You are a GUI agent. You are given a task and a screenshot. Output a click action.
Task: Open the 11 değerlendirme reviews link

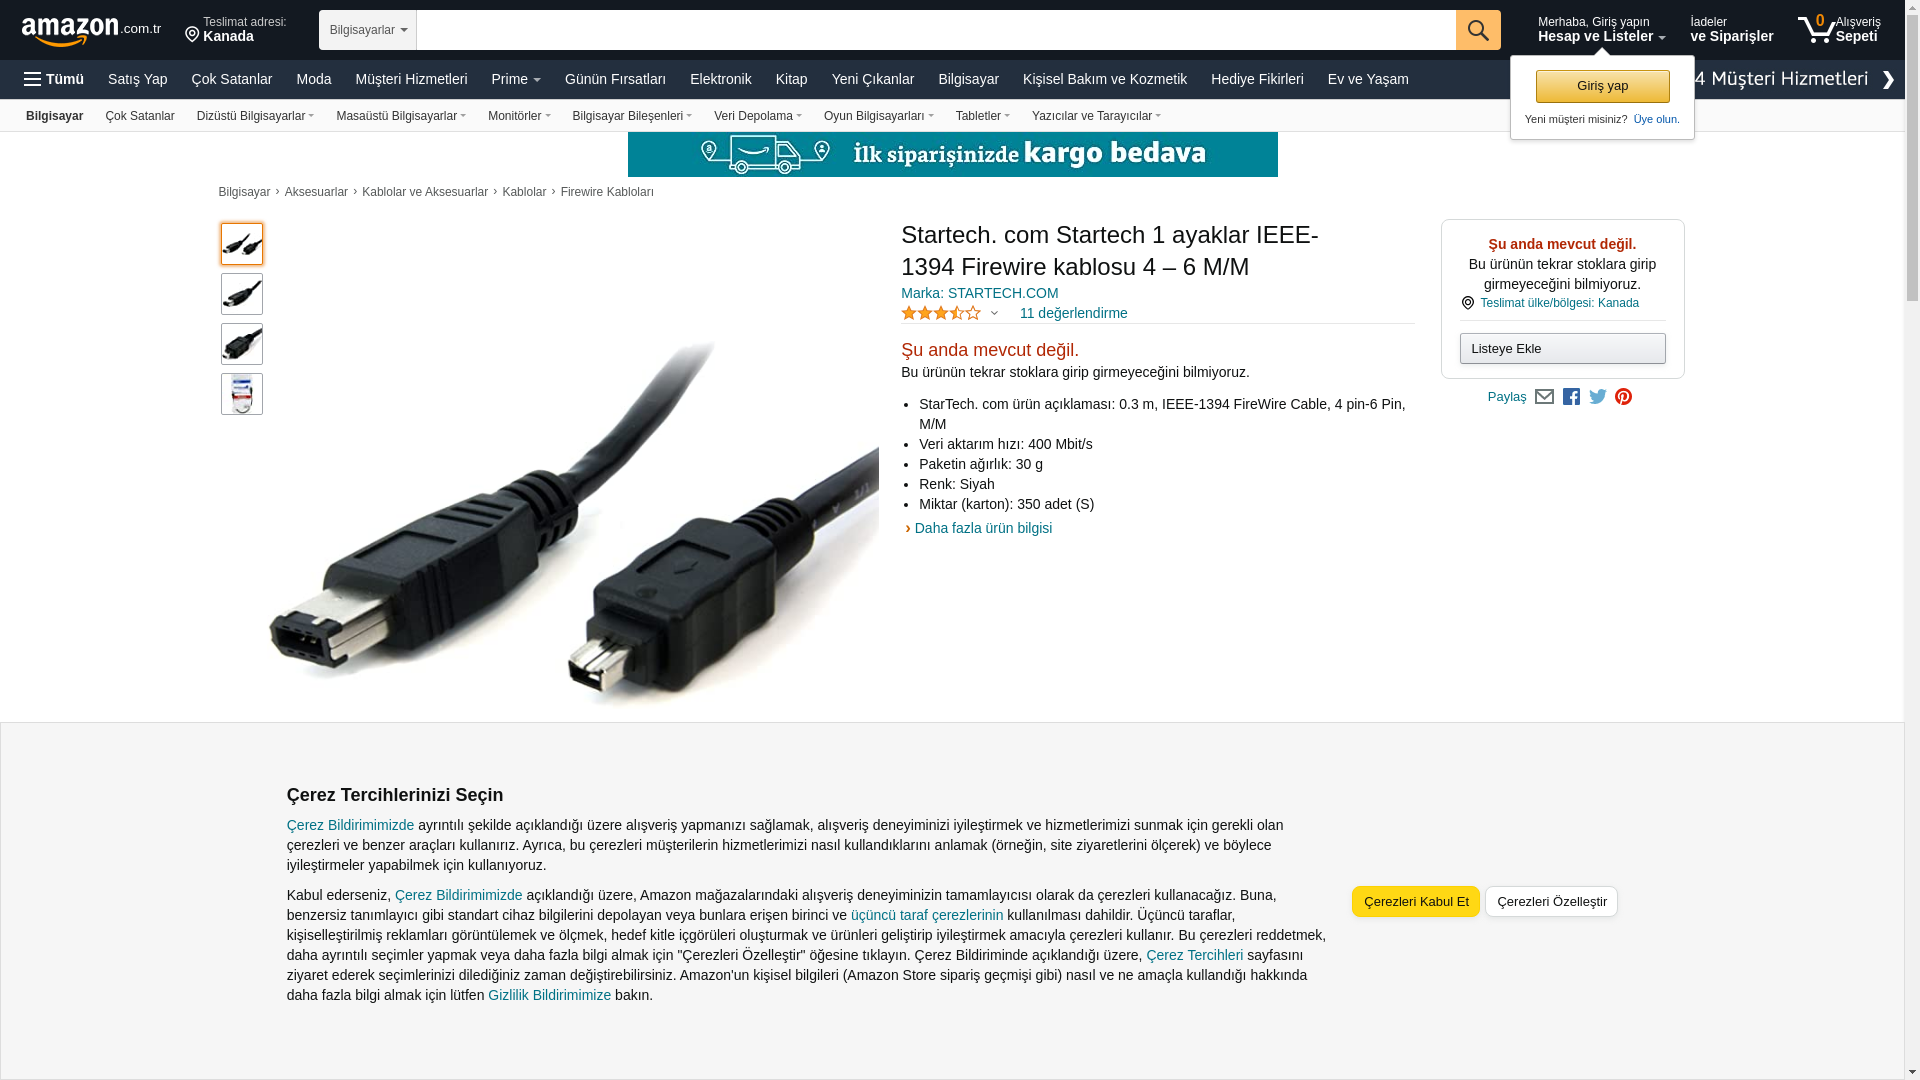tap(1073, 313)
